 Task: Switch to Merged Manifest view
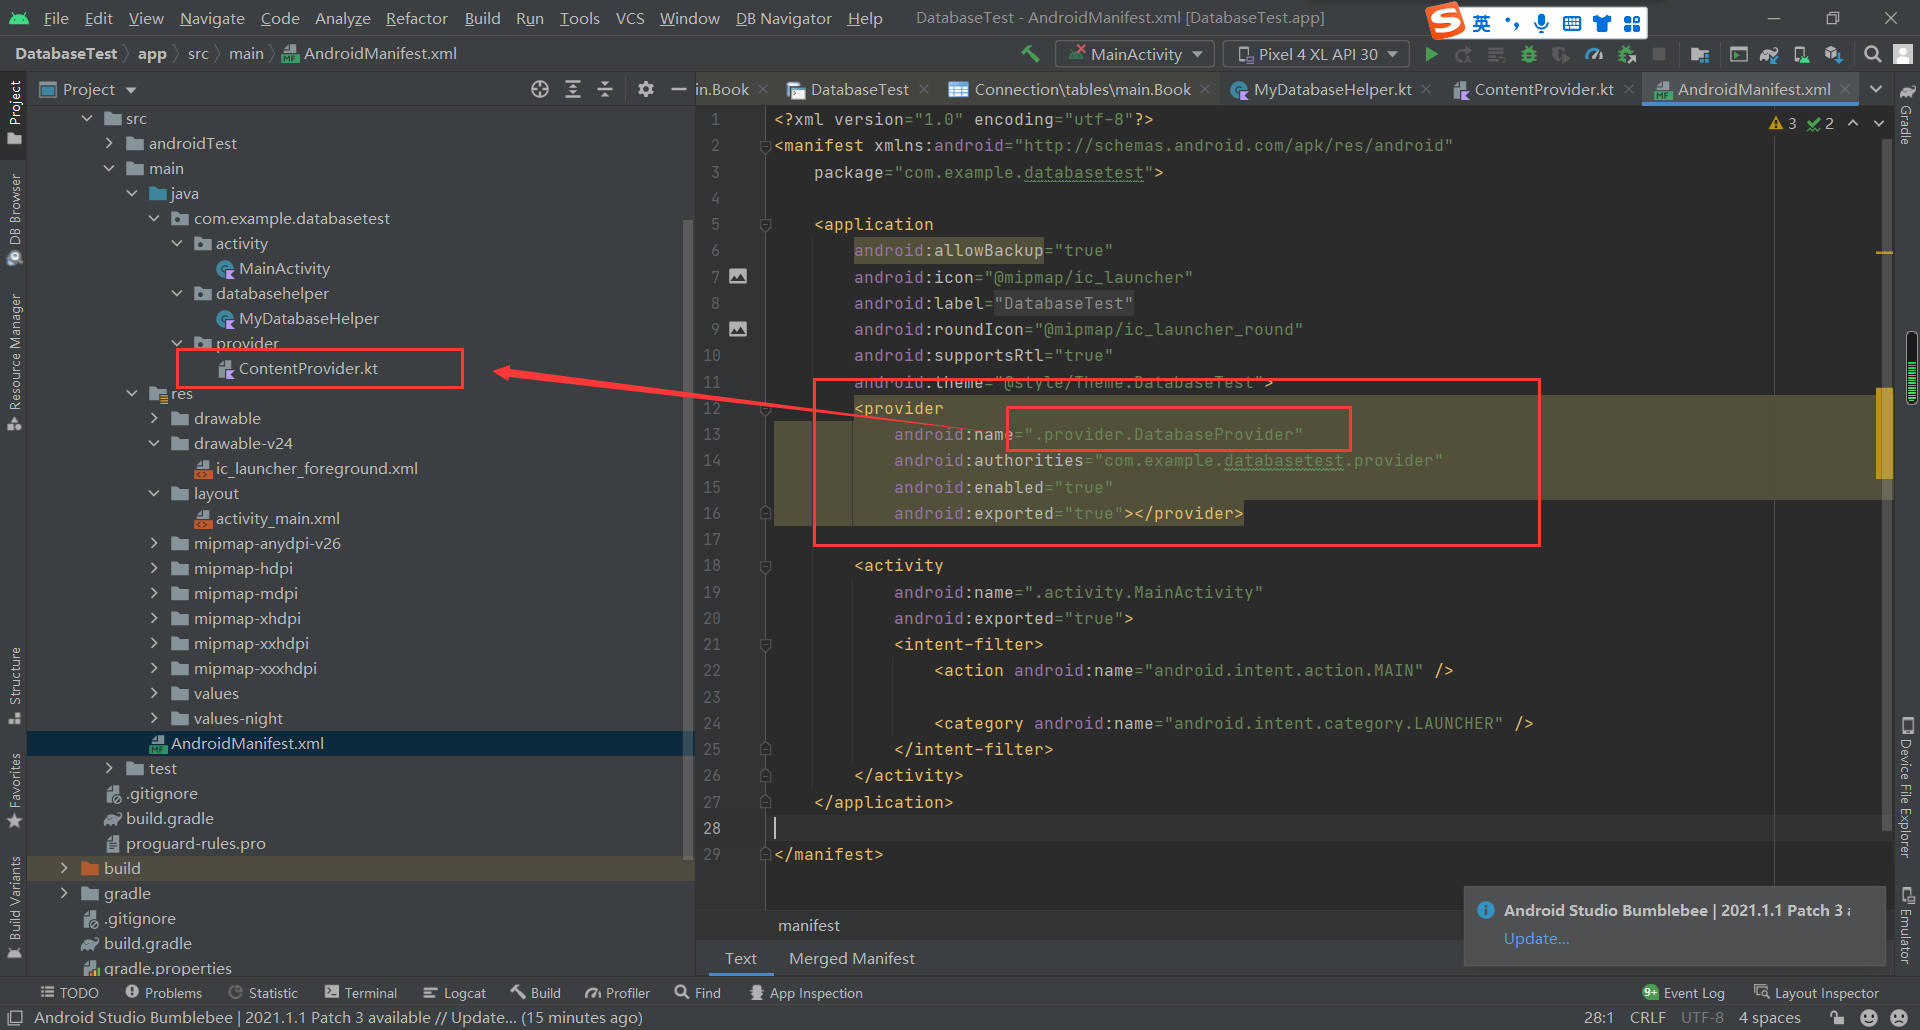pyautogui.click(x=851, y=958)
